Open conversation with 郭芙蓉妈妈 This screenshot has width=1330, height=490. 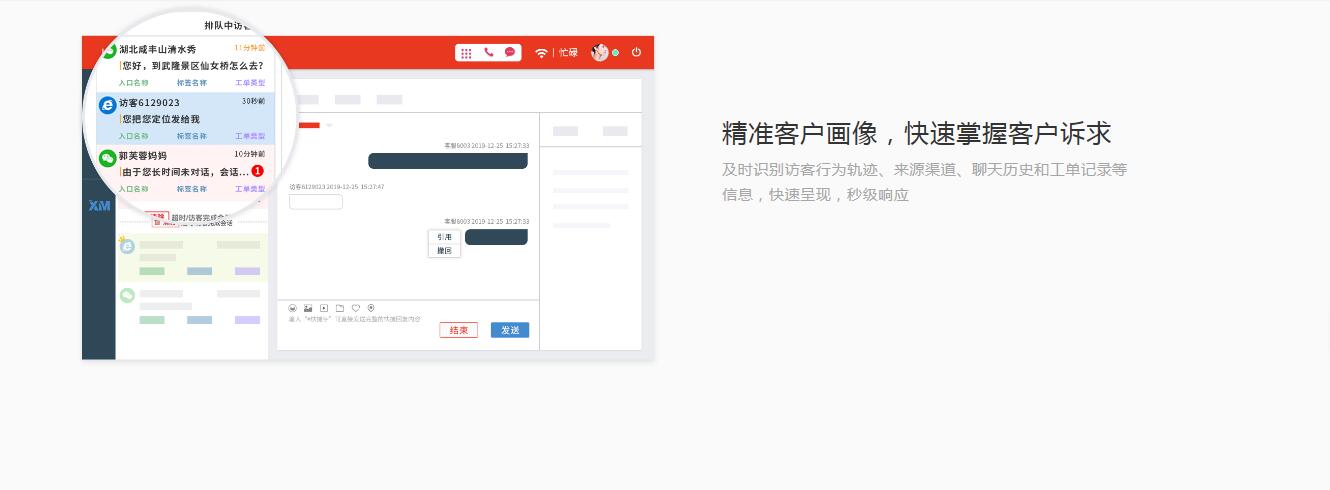[x=185, y=172]
